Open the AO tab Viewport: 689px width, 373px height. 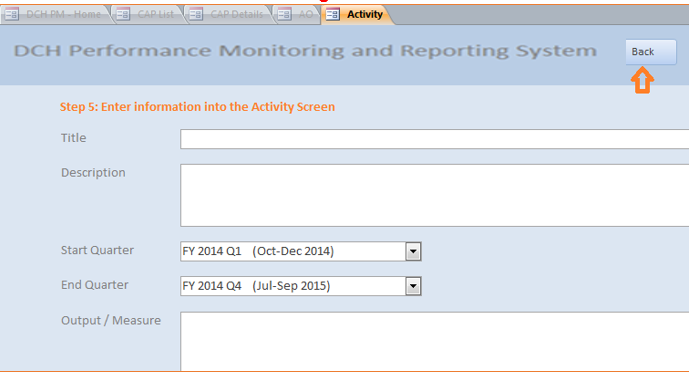coord(297,14)
